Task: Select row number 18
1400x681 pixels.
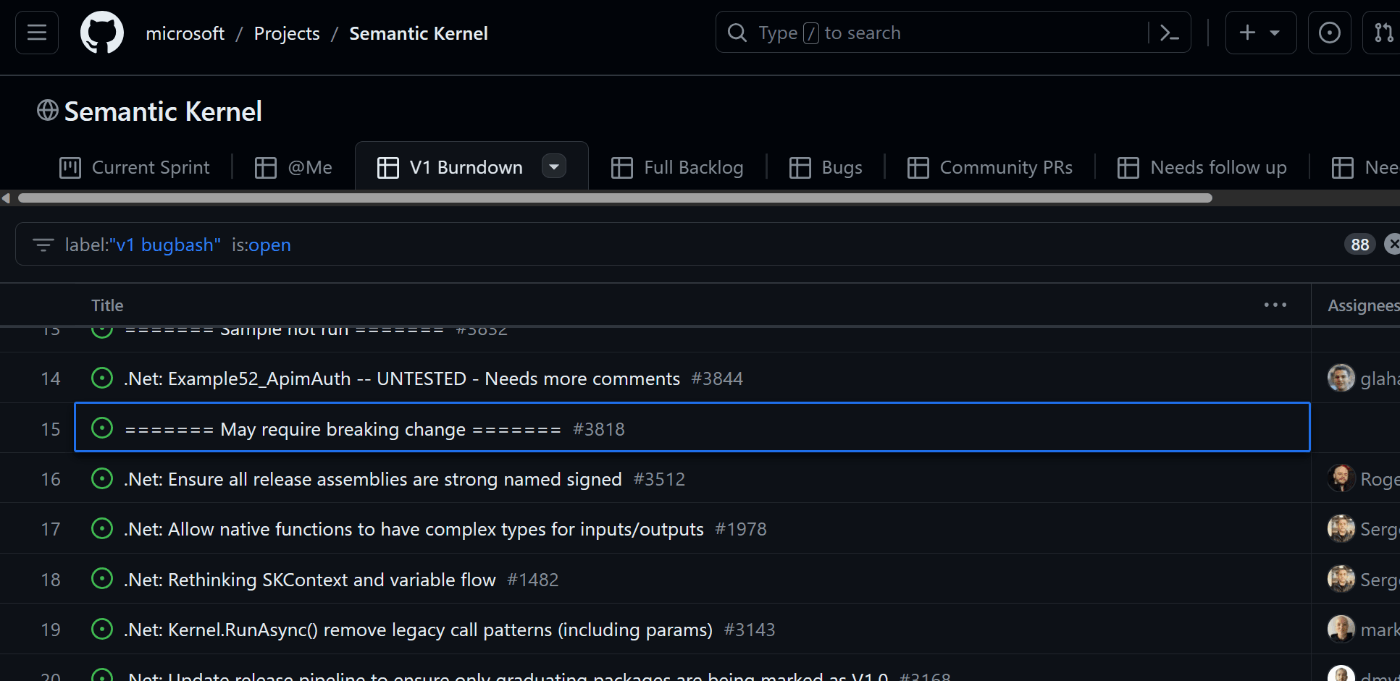Action: [50, 579]
